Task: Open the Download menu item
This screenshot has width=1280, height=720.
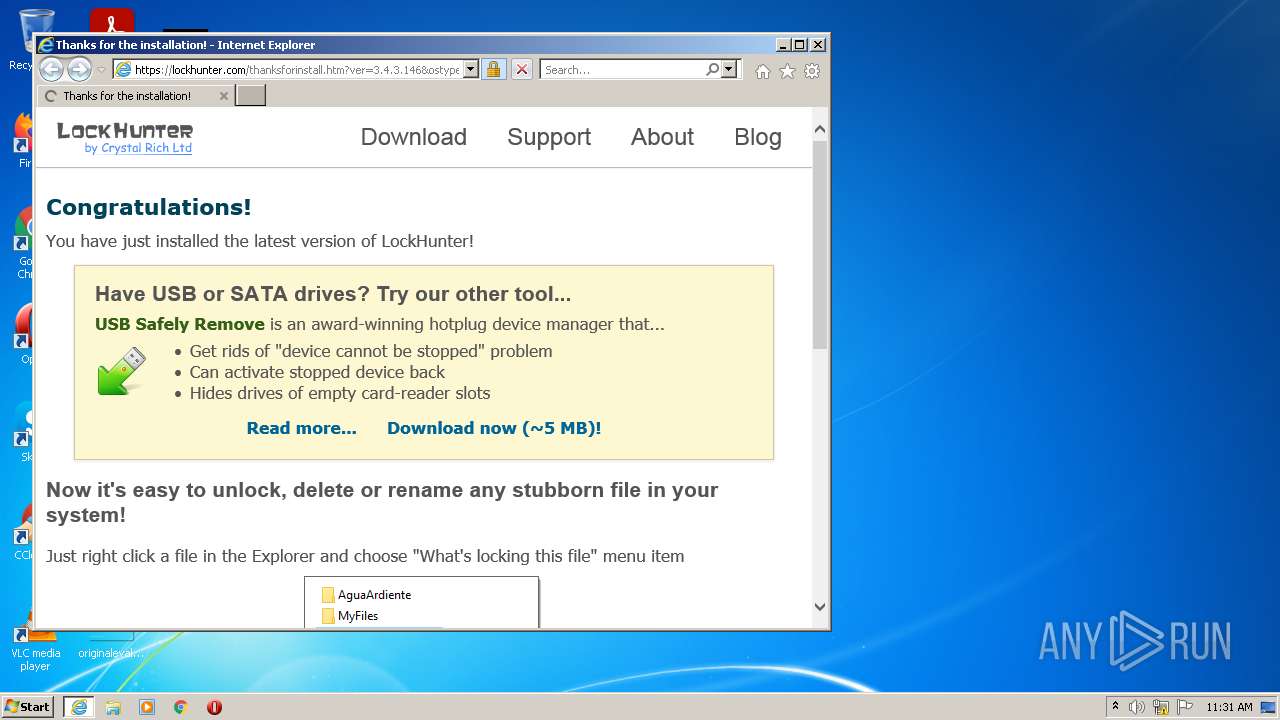Action: click(x=413, y=137)
